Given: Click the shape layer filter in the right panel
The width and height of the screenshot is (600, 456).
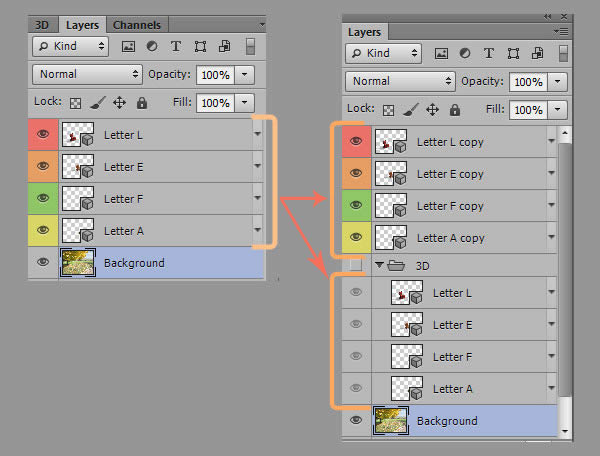Looking at the screenshot, I should pos(513,53).
